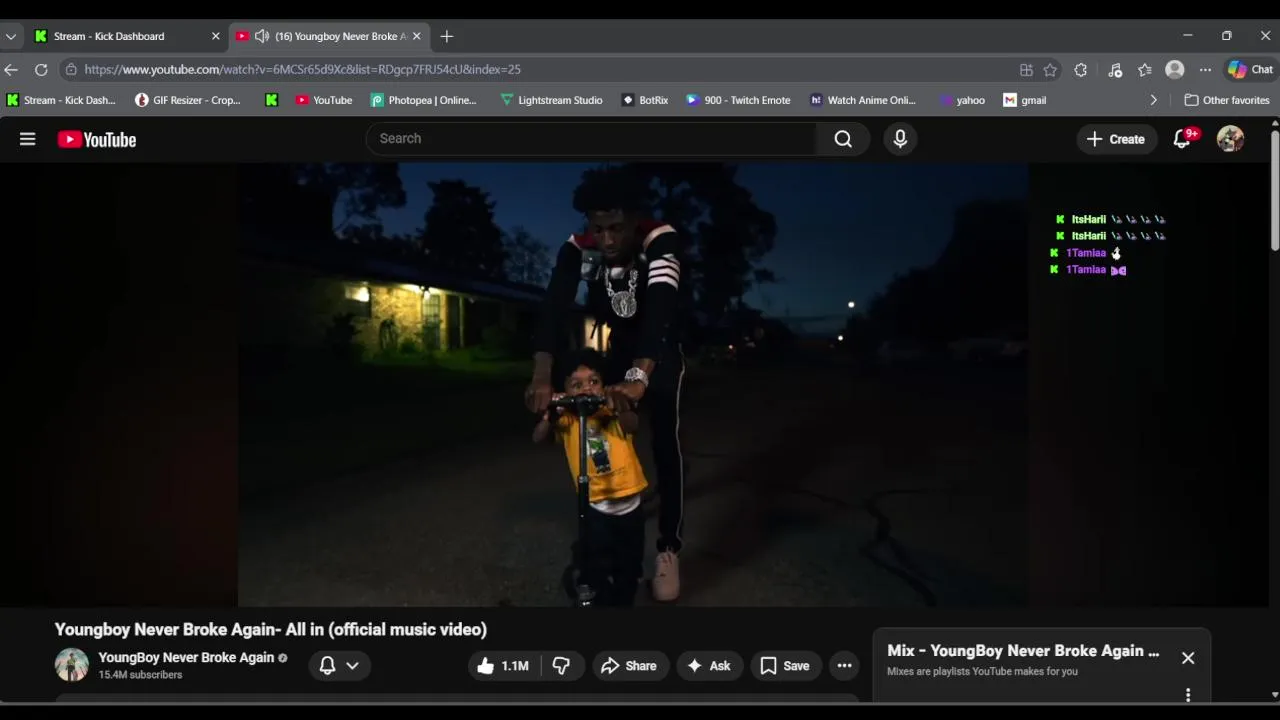Open the unlabeled Kick icon bookmark
Viewport: 1280px width, 720px height.
[271, 100]
